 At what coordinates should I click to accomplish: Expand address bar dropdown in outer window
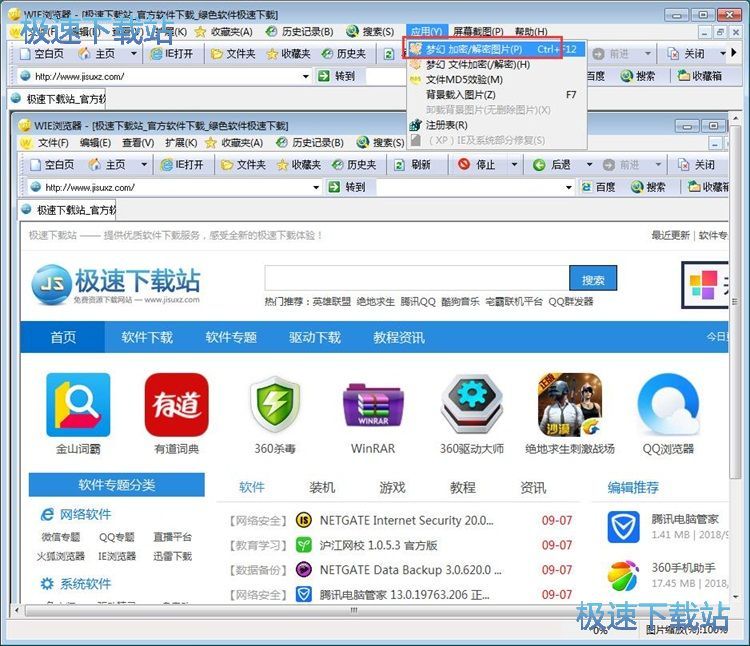306,76
